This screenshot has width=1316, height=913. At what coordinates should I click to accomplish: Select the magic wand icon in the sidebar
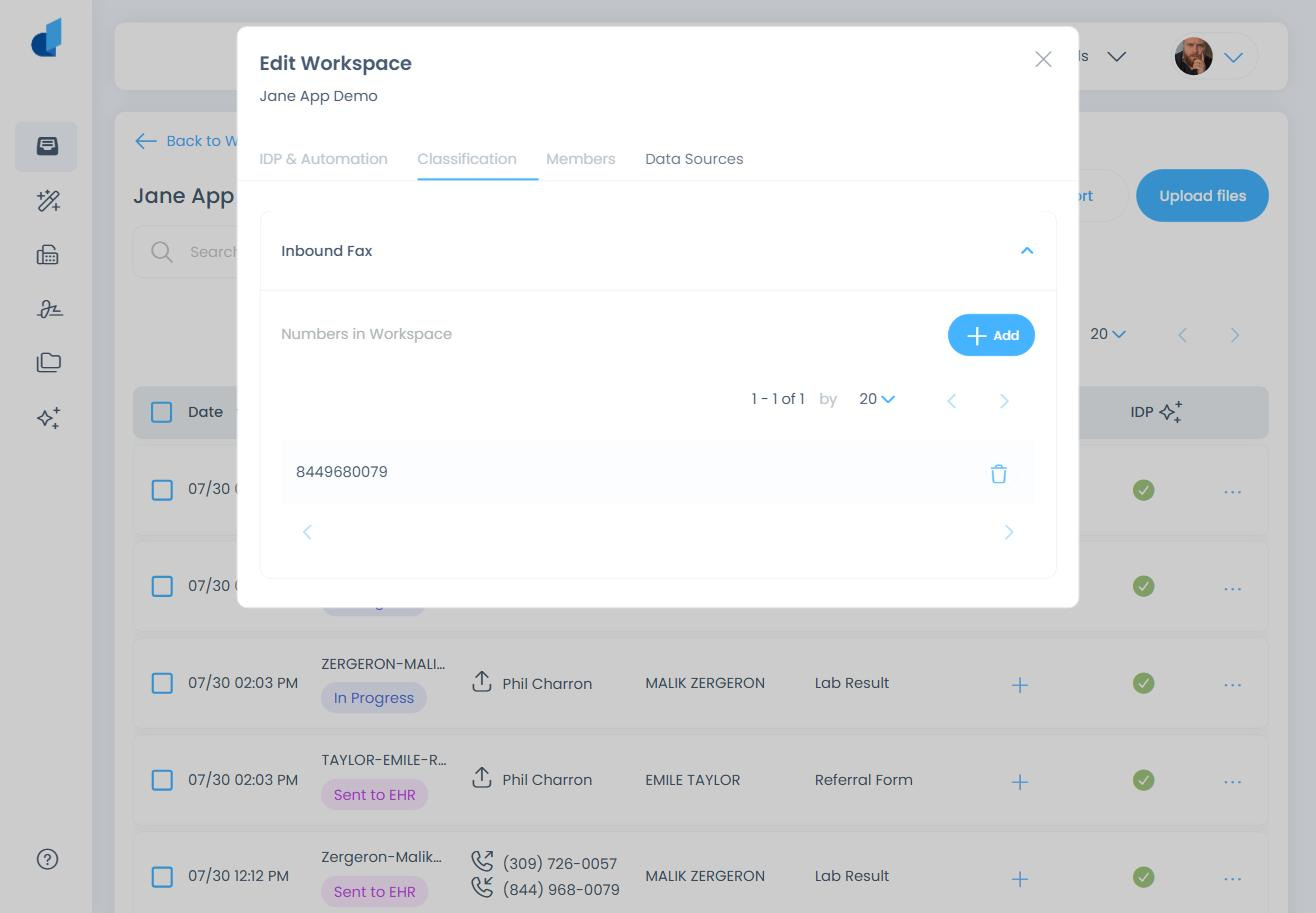click(x=48, y=201)
